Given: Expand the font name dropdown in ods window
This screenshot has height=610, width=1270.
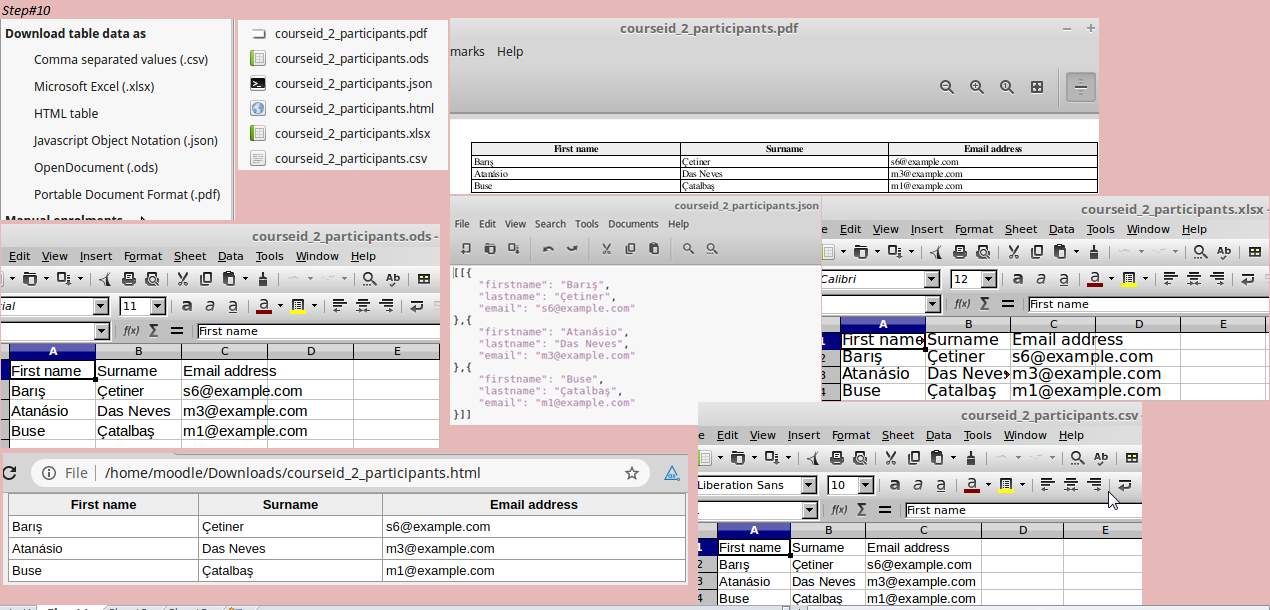Looking at the screenshot, I should pyautogui.click(x=100, y=306).
